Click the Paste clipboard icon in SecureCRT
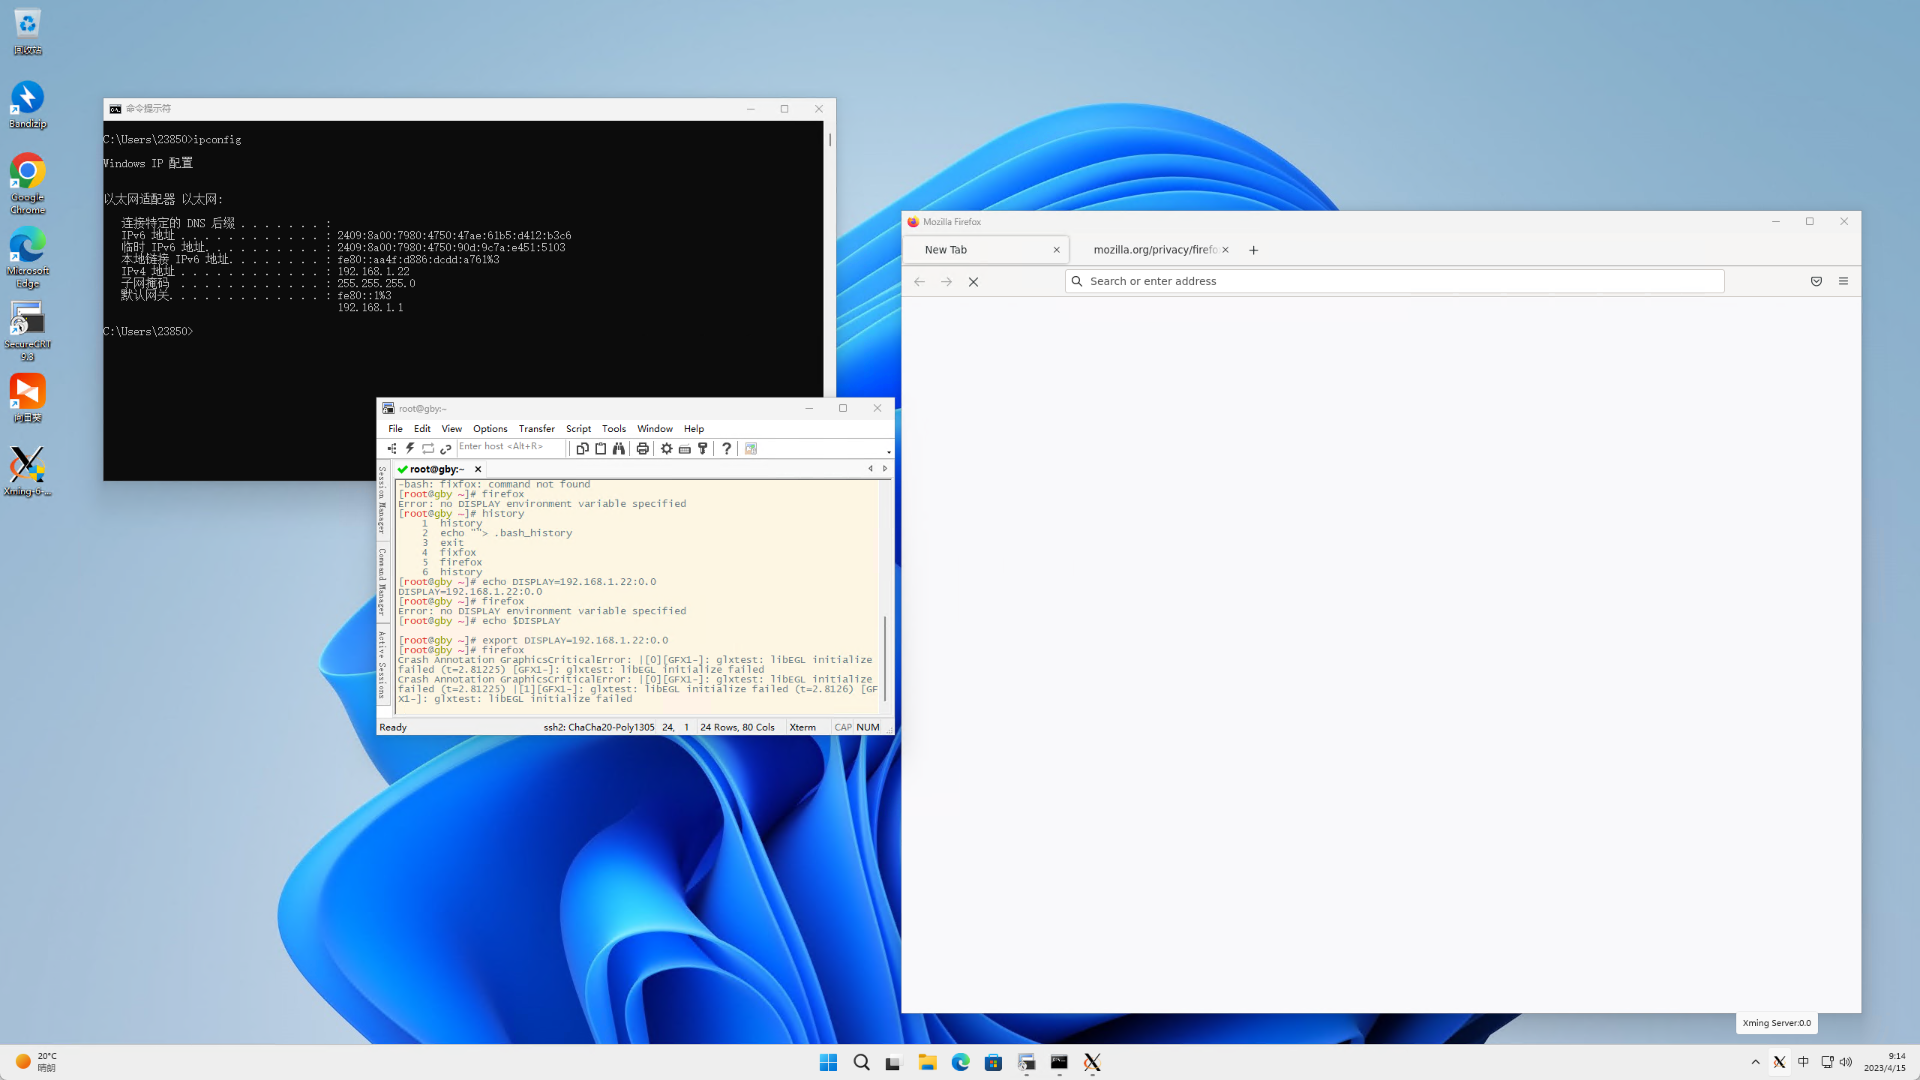Screen dimensions: 1920x1080 coord(601,449)
